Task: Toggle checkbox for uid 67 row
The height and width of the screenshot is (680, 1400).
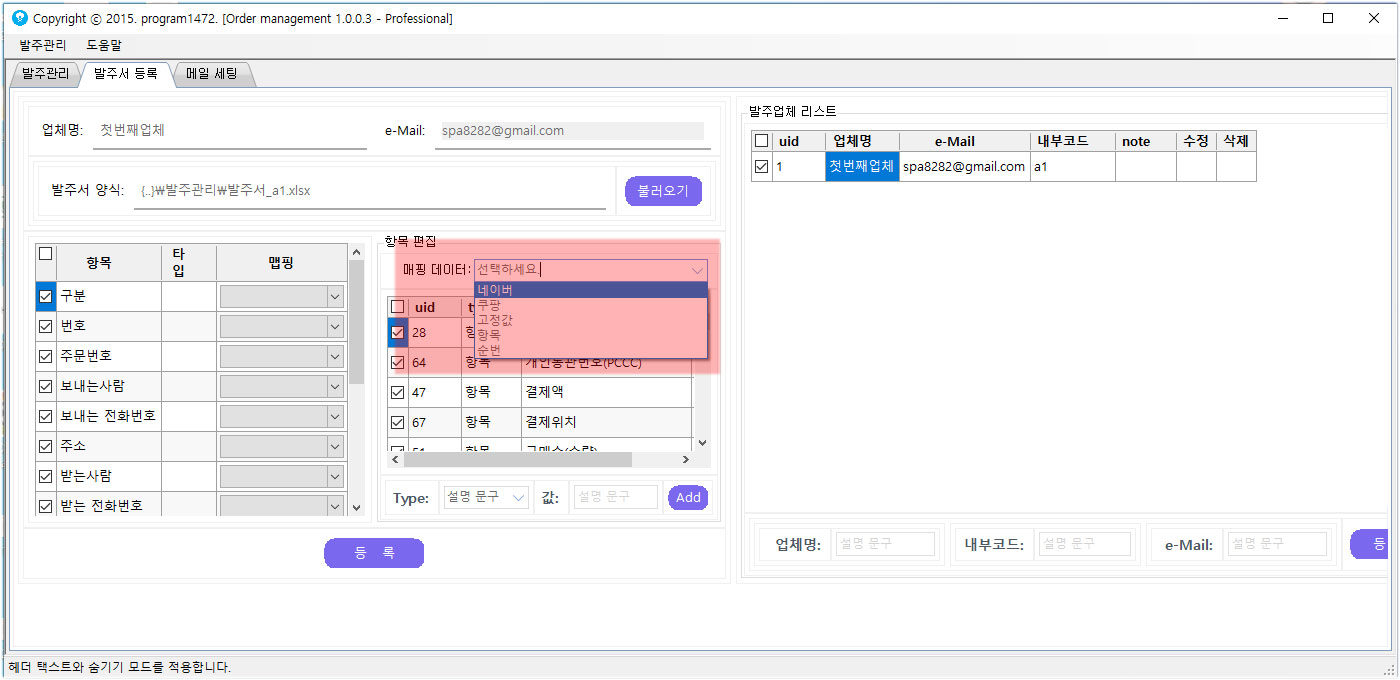Action: [398, 422]
